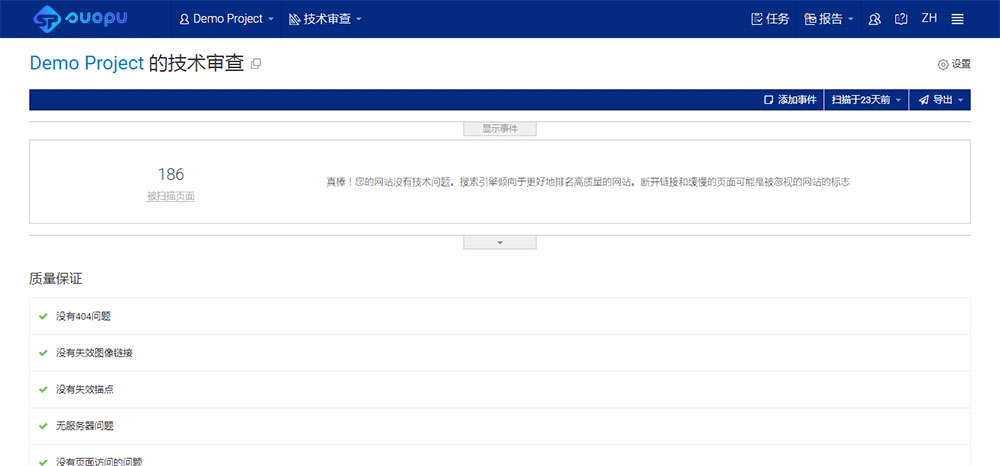Click the green check beside 没有失效图像链接
The width and height of the screenshot is (1000, 466).
[x=43, y=353]
